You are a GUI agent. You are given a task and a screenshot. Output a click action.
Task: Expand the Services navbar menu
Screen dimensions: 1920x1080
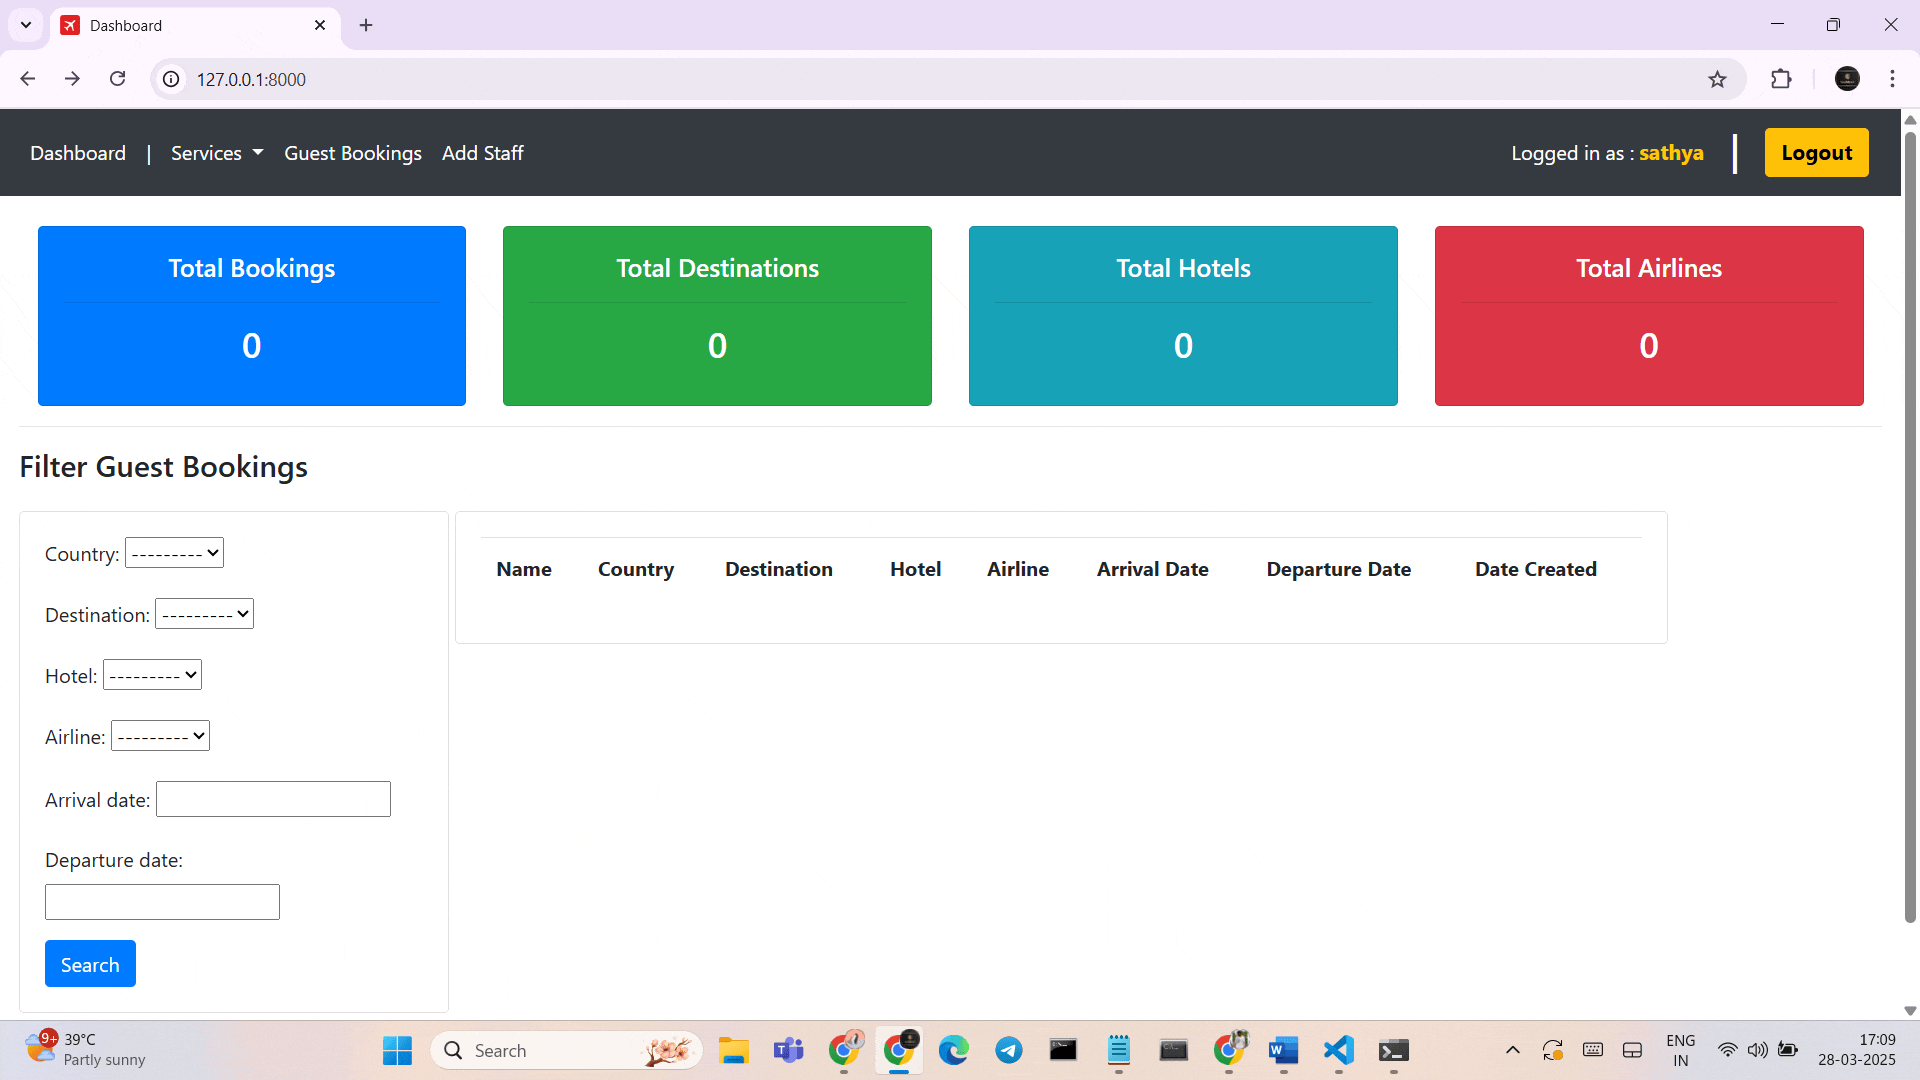click(216, 153)
